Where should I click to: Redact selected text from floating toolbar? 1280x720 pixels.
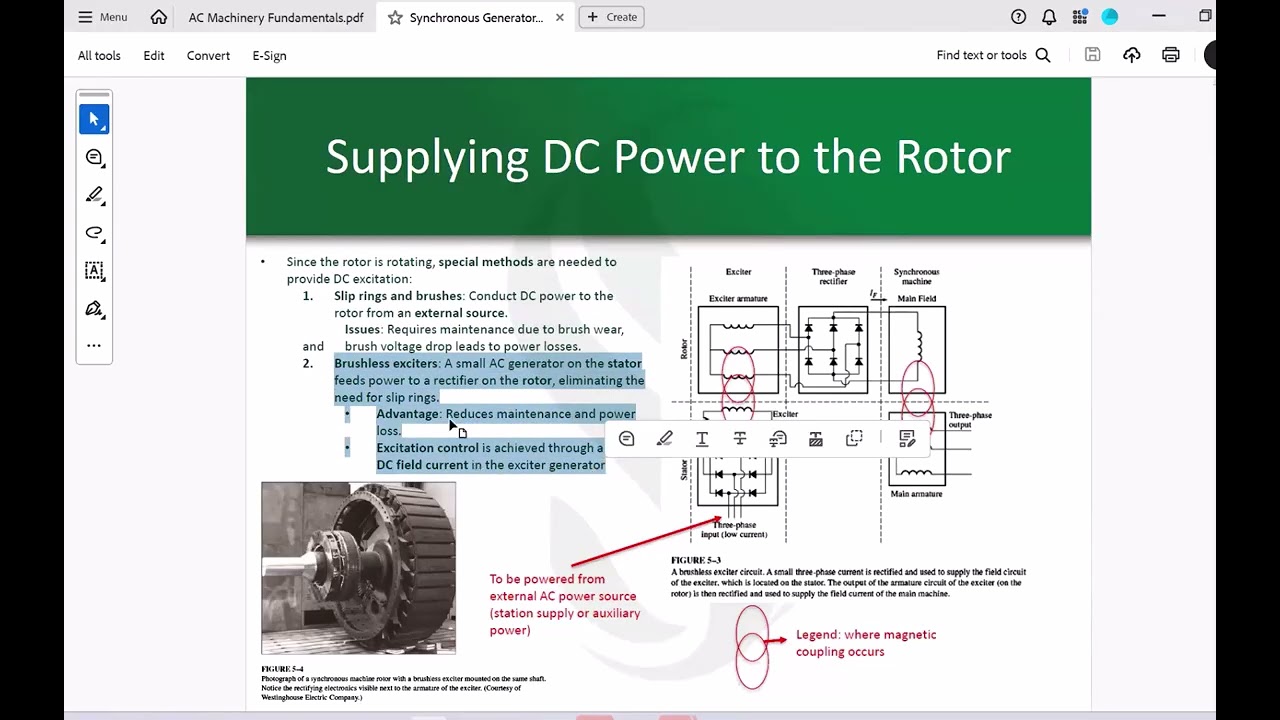pyautogui.click(x=816, y=439)
